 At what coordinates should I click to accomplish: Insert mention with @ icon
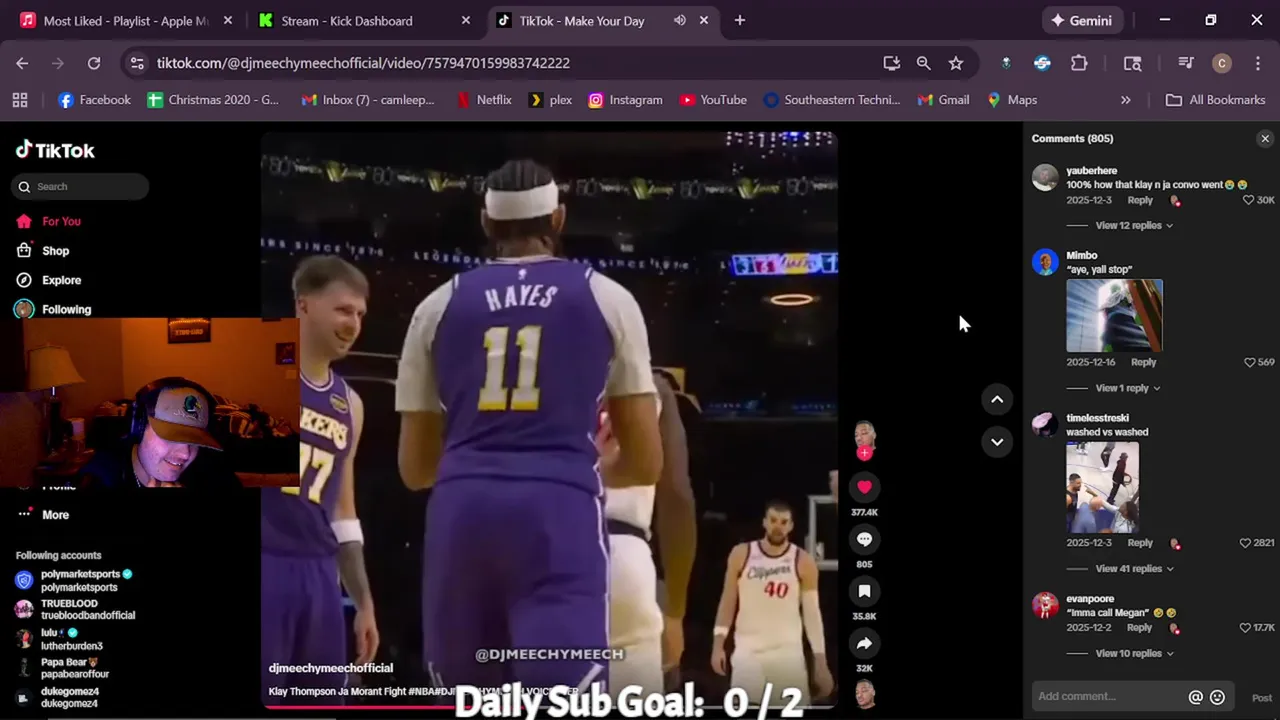1195,697
